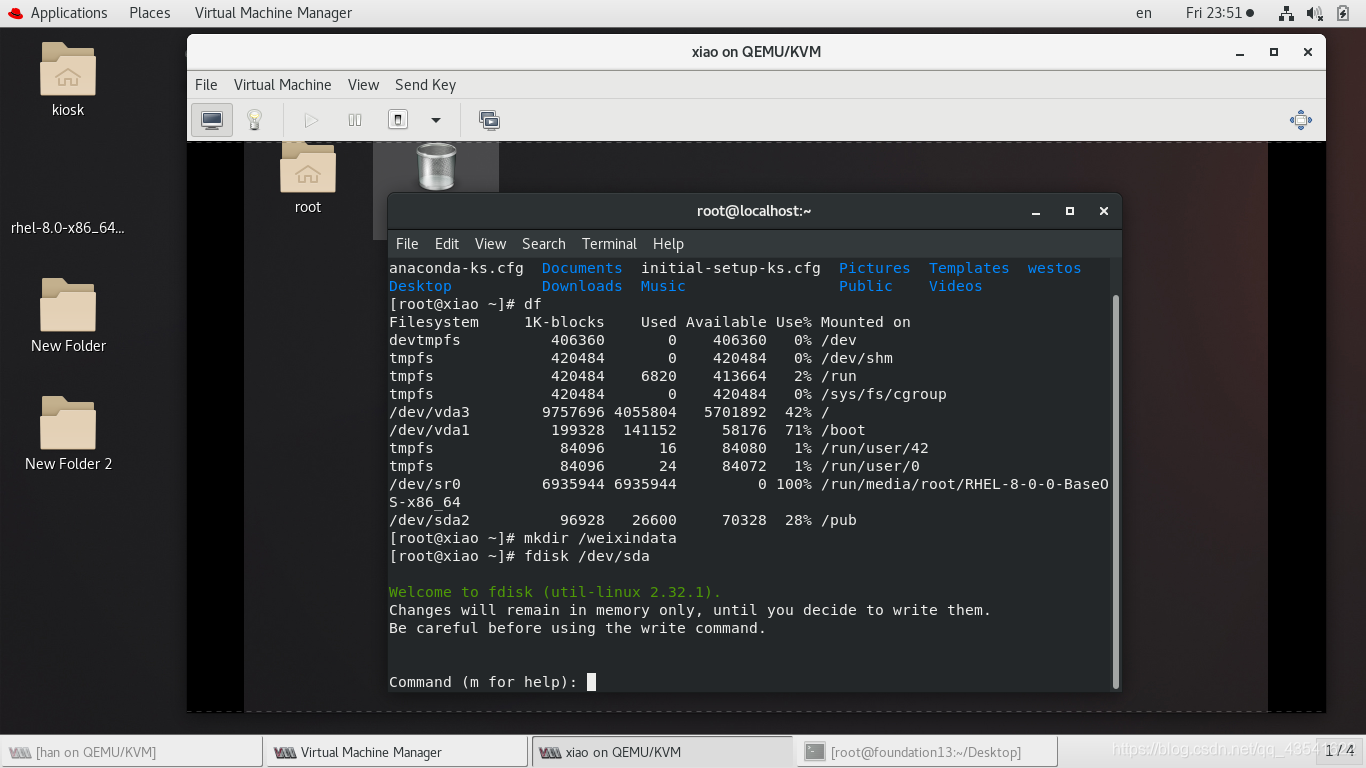This screenshot has width=1366, height=768.
Task: Open the View menu of xiao window
Action: [363, 85]
